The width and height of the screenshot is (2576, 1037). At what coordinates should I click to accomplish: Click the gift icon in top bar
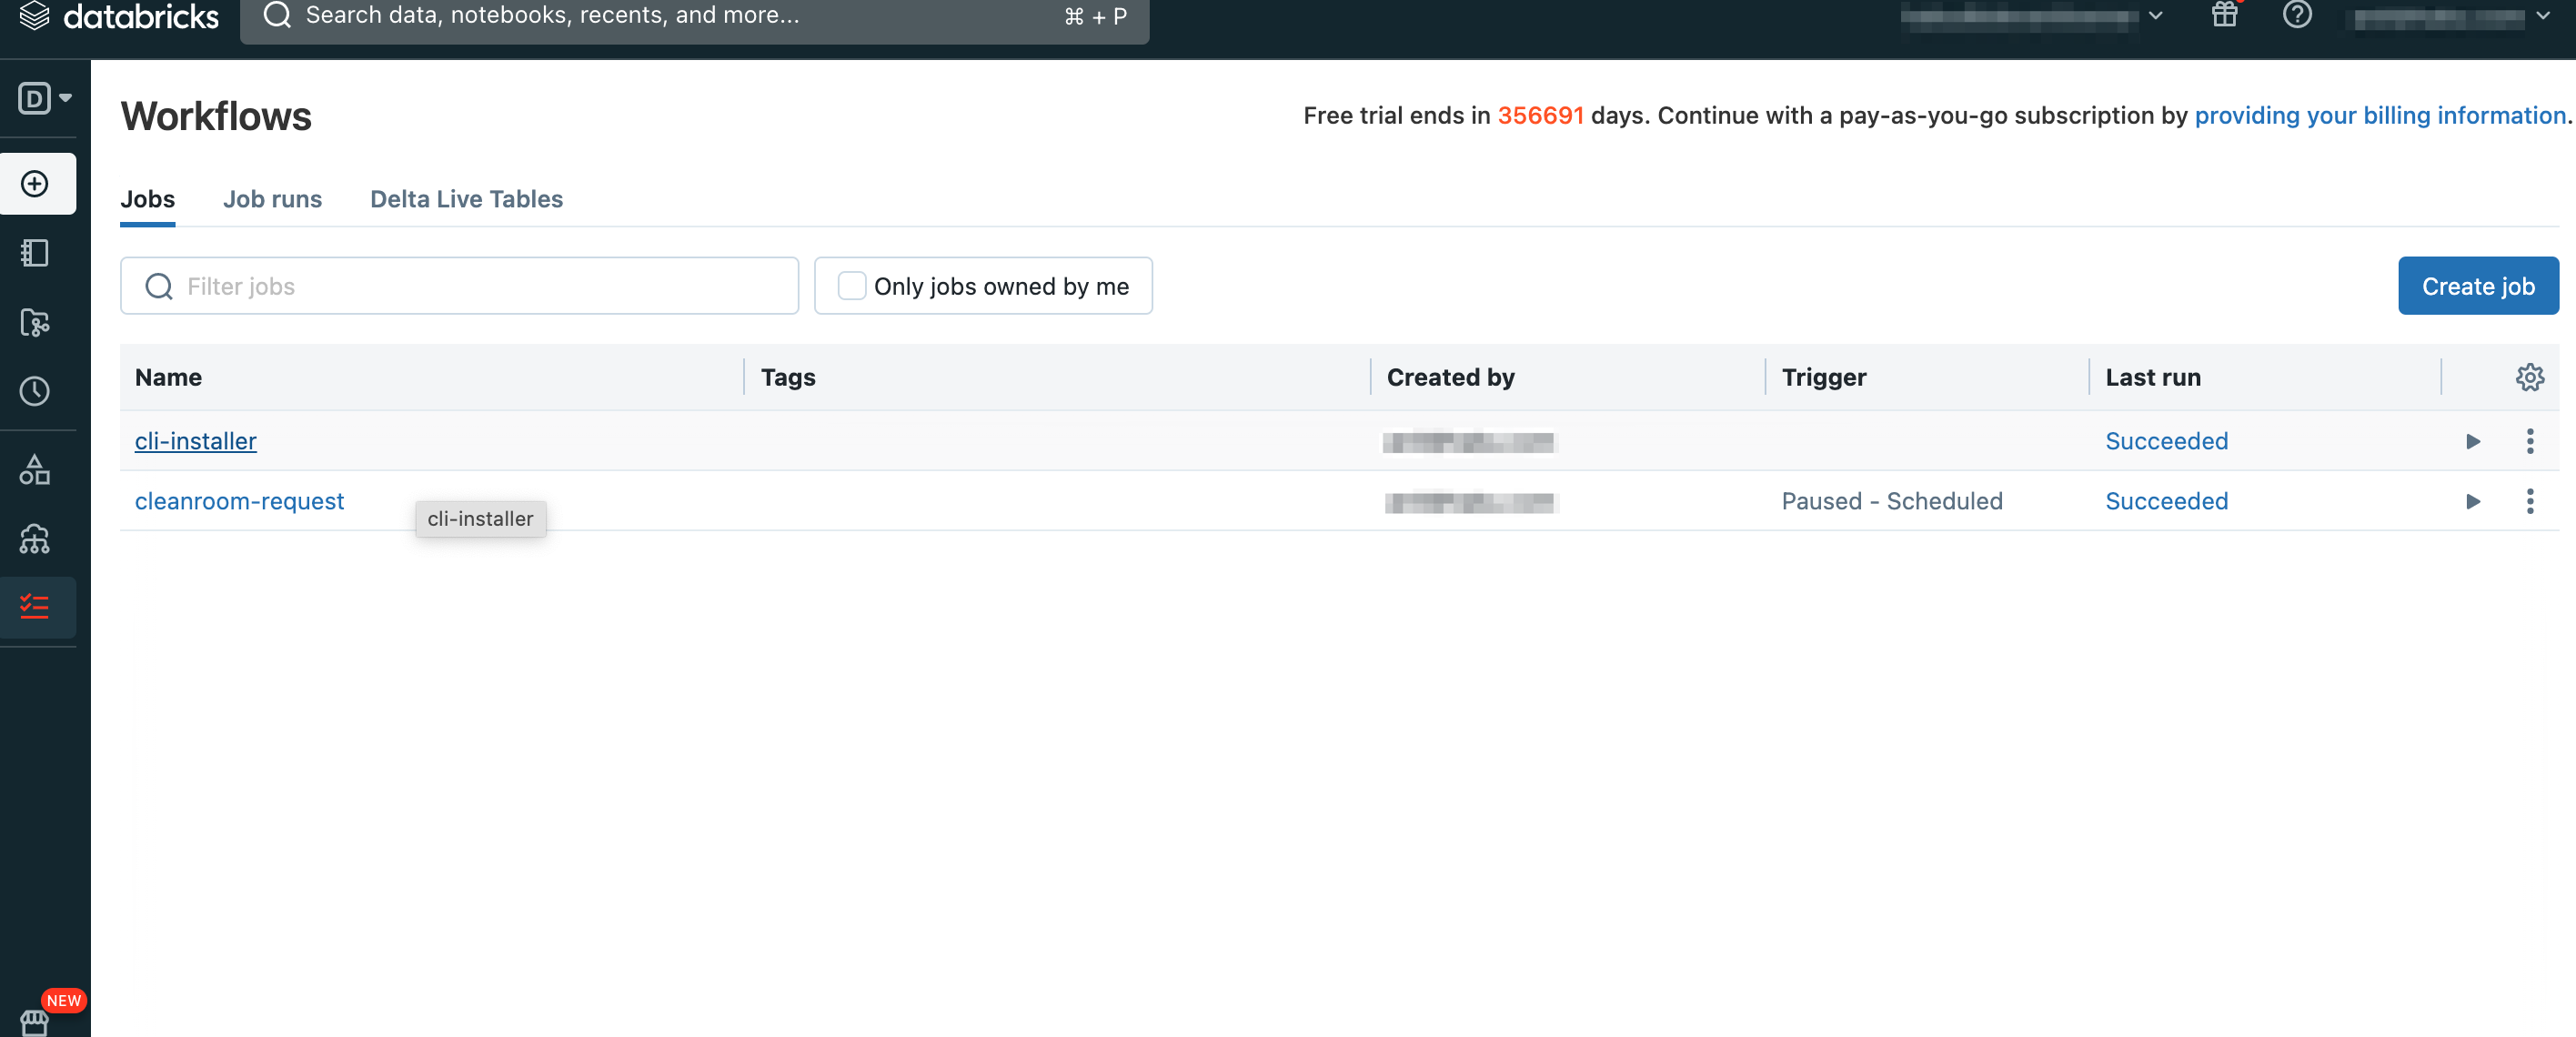(x=2223, y=15)
